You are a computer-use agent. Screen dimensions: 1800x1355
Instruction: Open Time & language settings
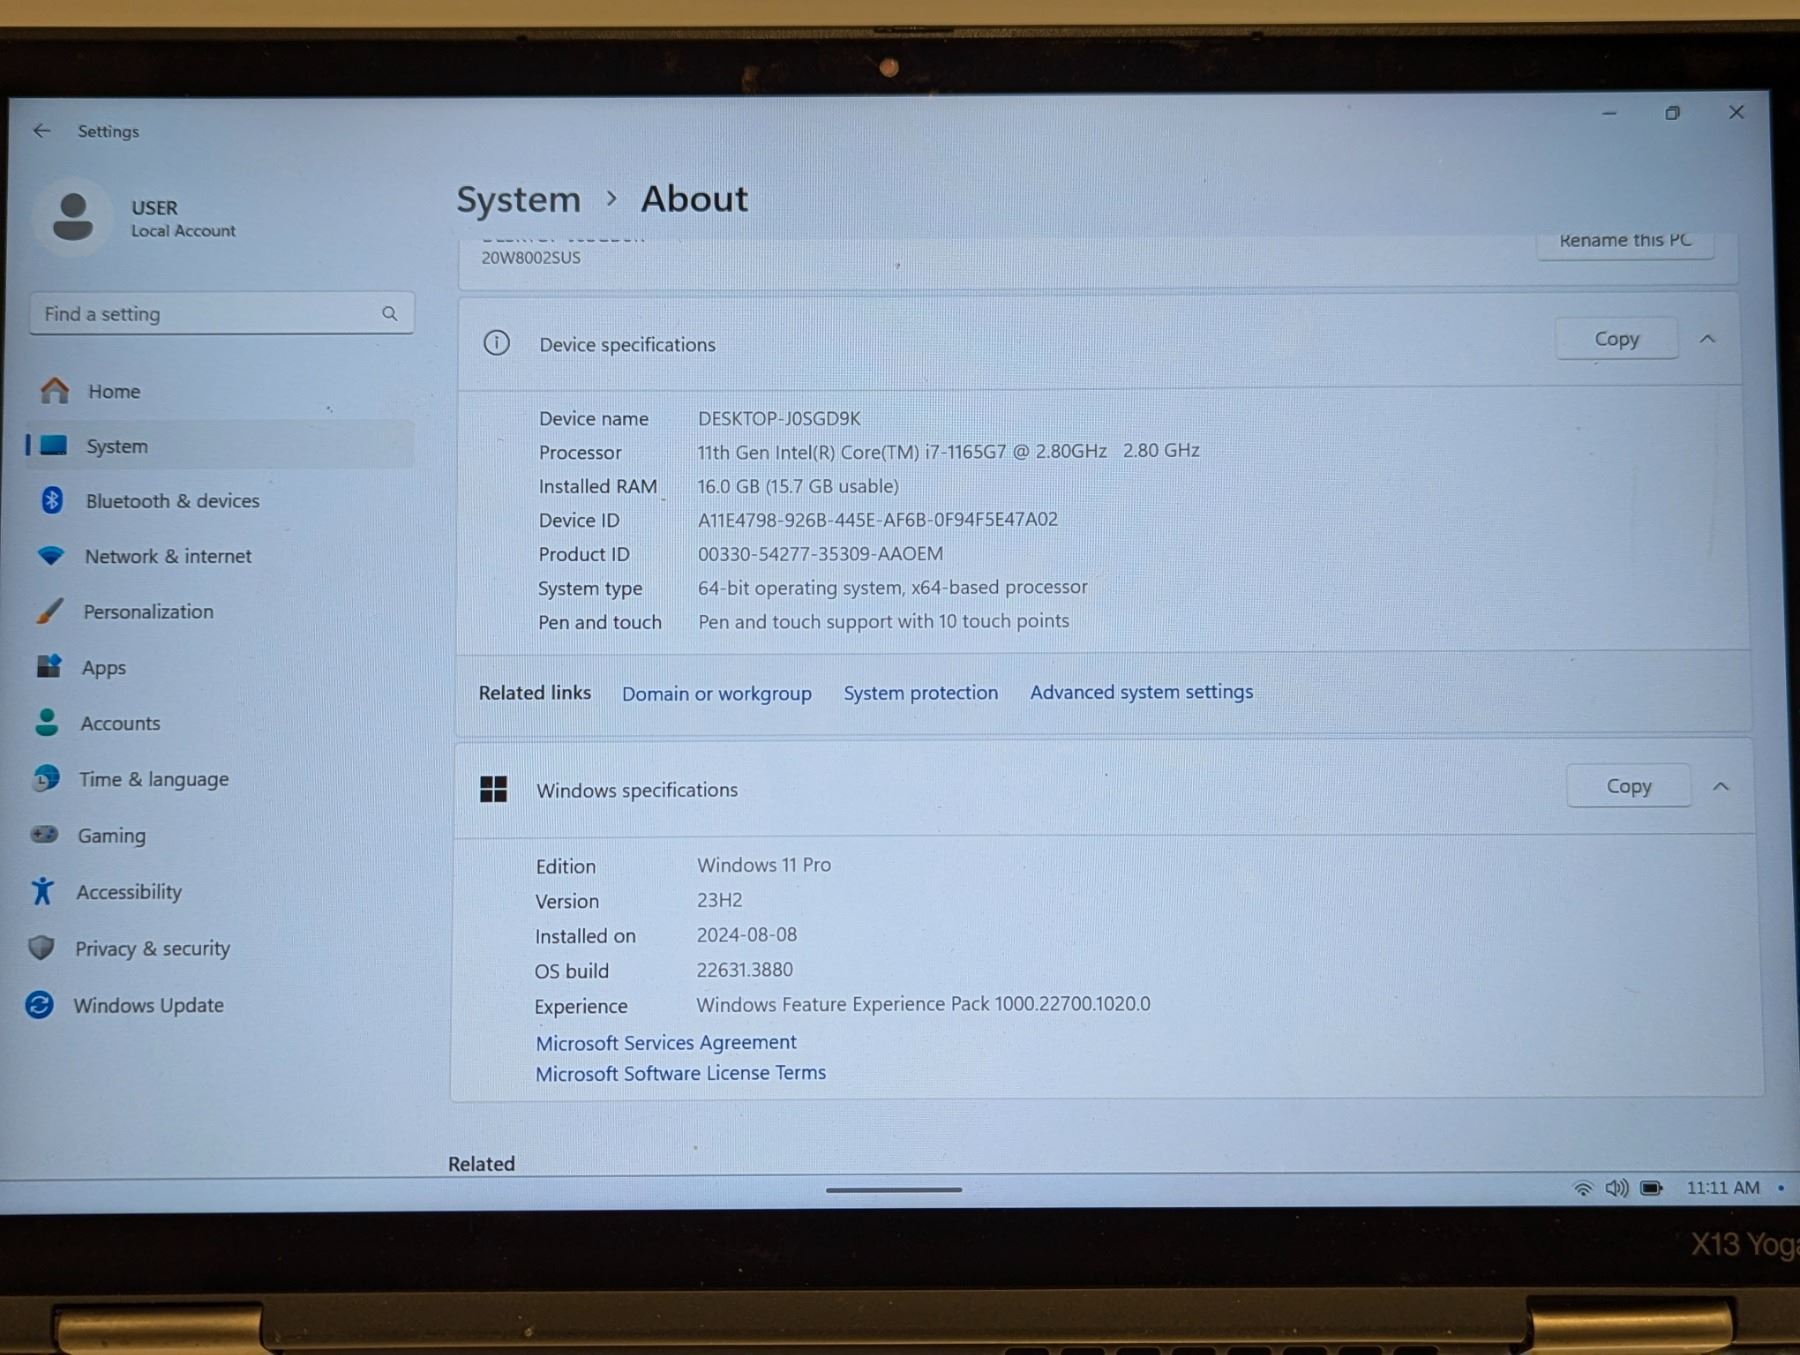tap(153, 779)
